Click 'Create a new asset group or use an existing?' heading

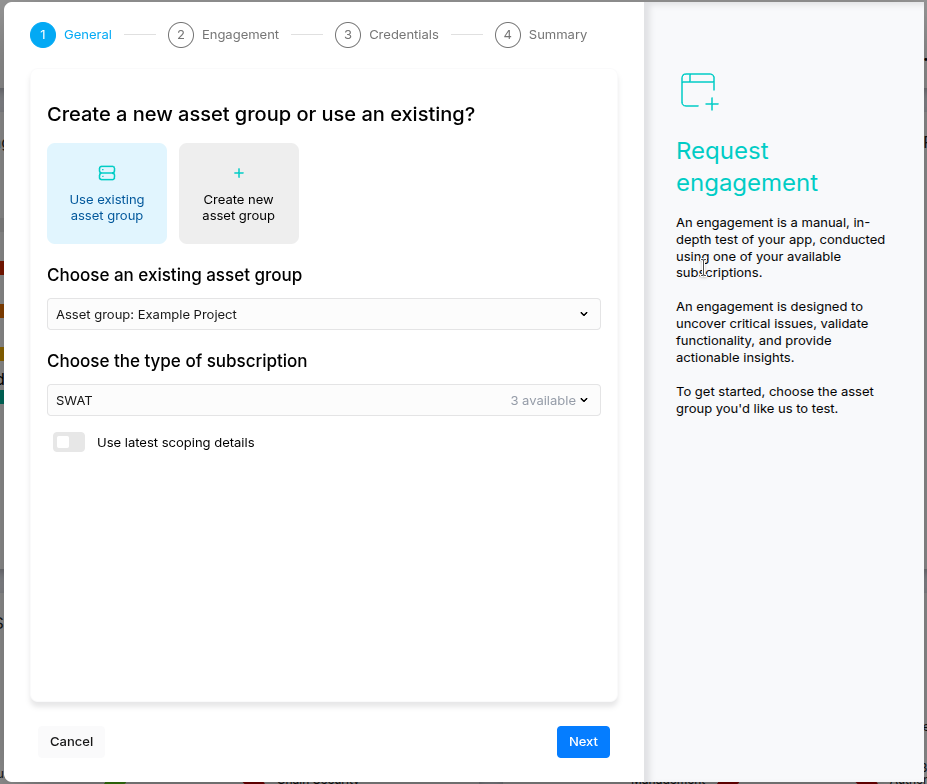tap(261, 114)
